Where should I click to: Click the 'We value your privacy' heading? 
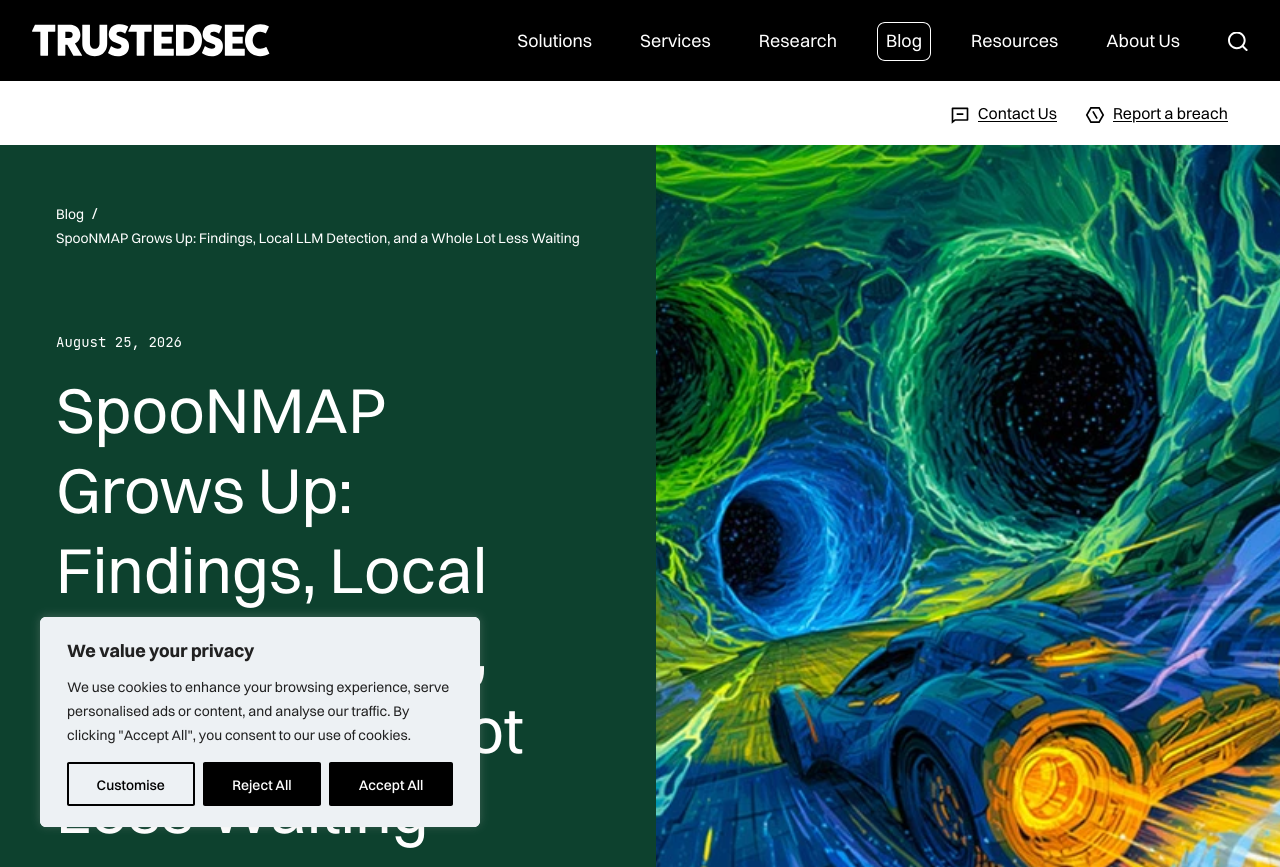161,651
